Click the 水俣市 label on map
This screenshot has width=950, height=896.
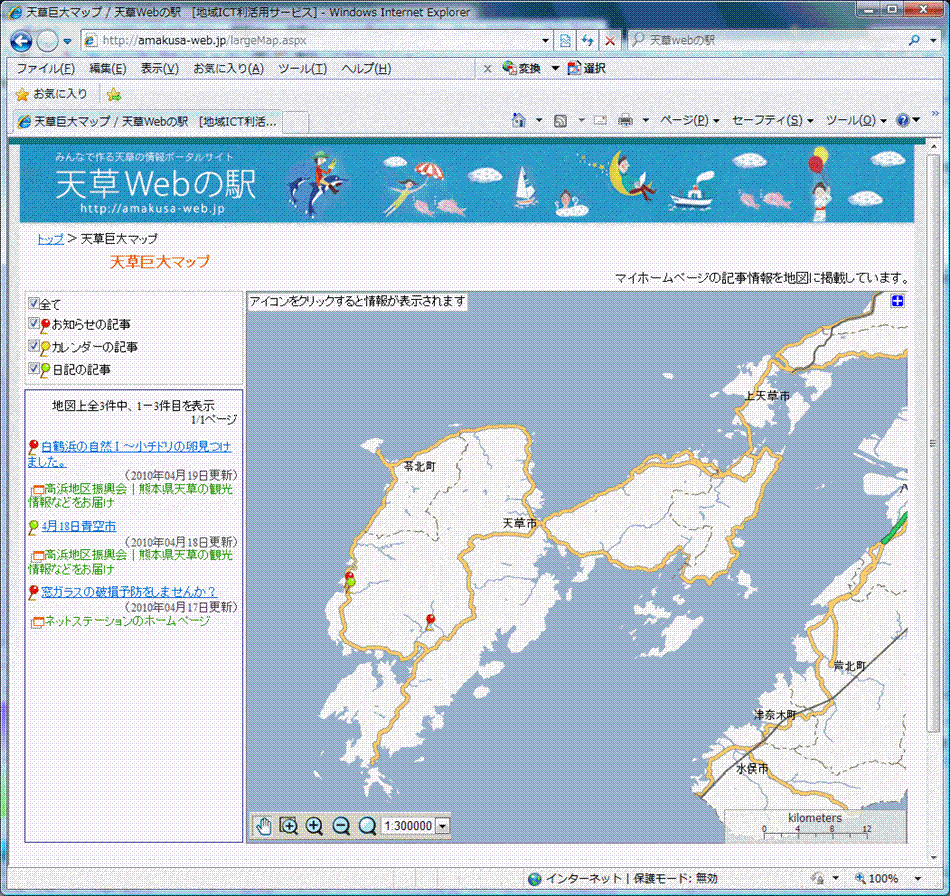(752, 768)
